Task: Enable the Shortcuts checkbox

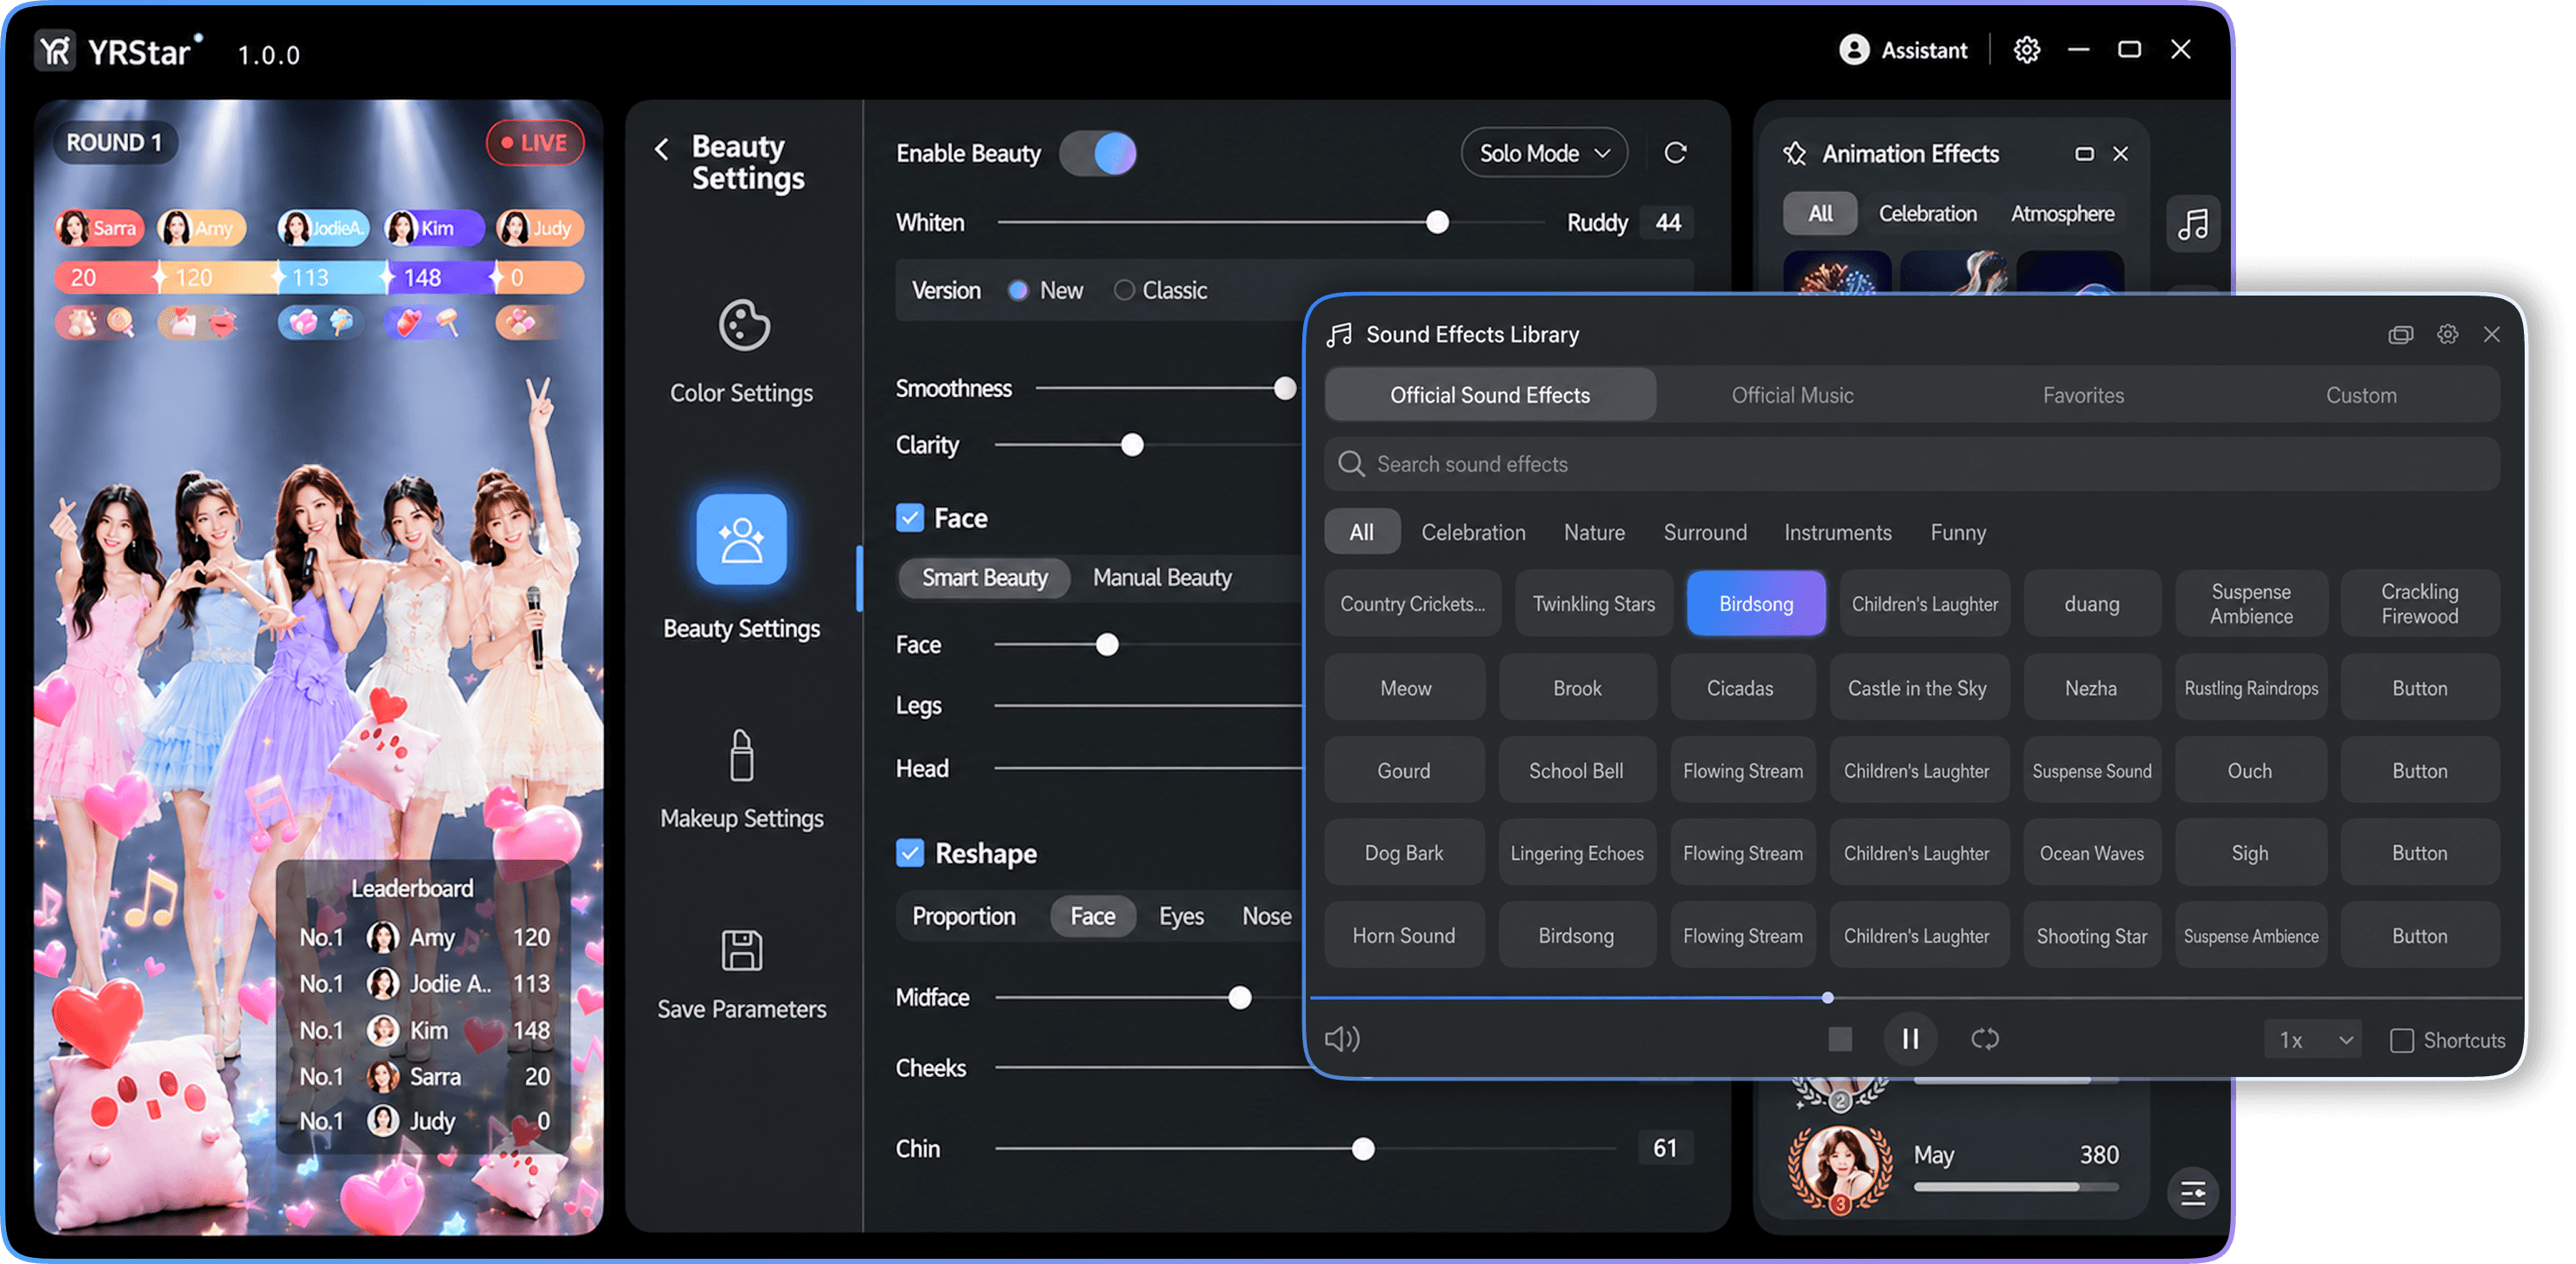Action: tap(2401, 1040)
